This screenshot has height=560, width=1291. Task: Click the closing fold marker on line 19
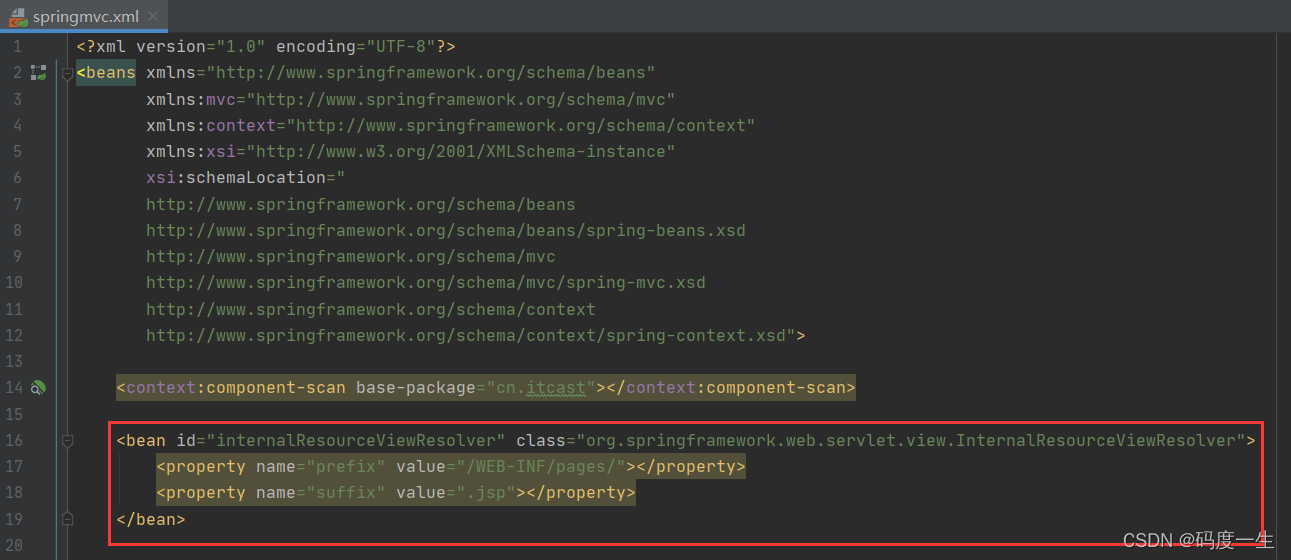[67, 519]
